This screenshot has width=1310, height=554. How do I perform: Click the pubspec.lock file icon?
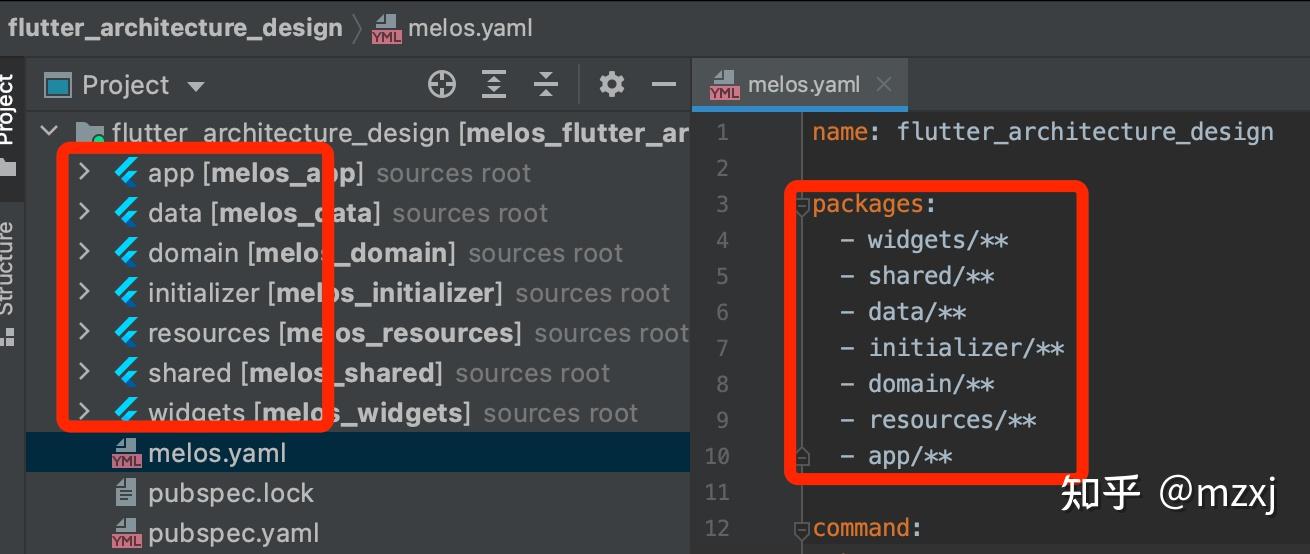pyautogui.click(x=127, y=493)
